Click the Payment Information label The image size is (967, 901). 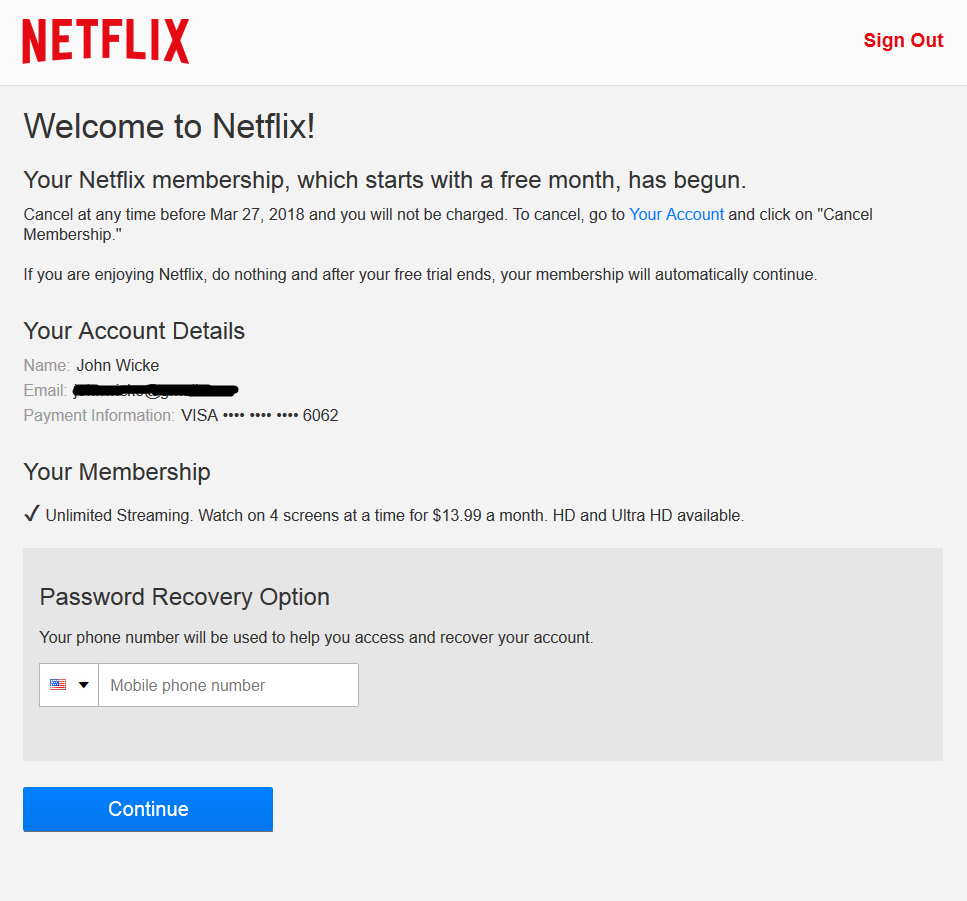pyautogui.click(x=99, y=415)
